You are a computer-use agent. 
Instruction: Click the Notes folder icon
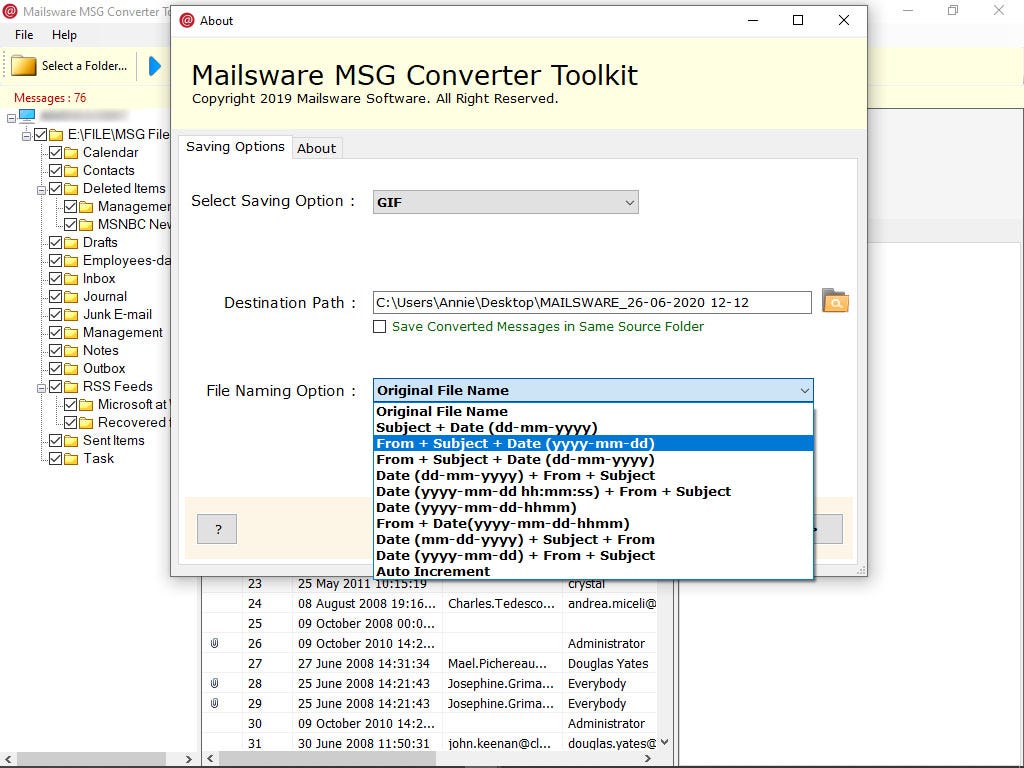[x=71, y=351]
